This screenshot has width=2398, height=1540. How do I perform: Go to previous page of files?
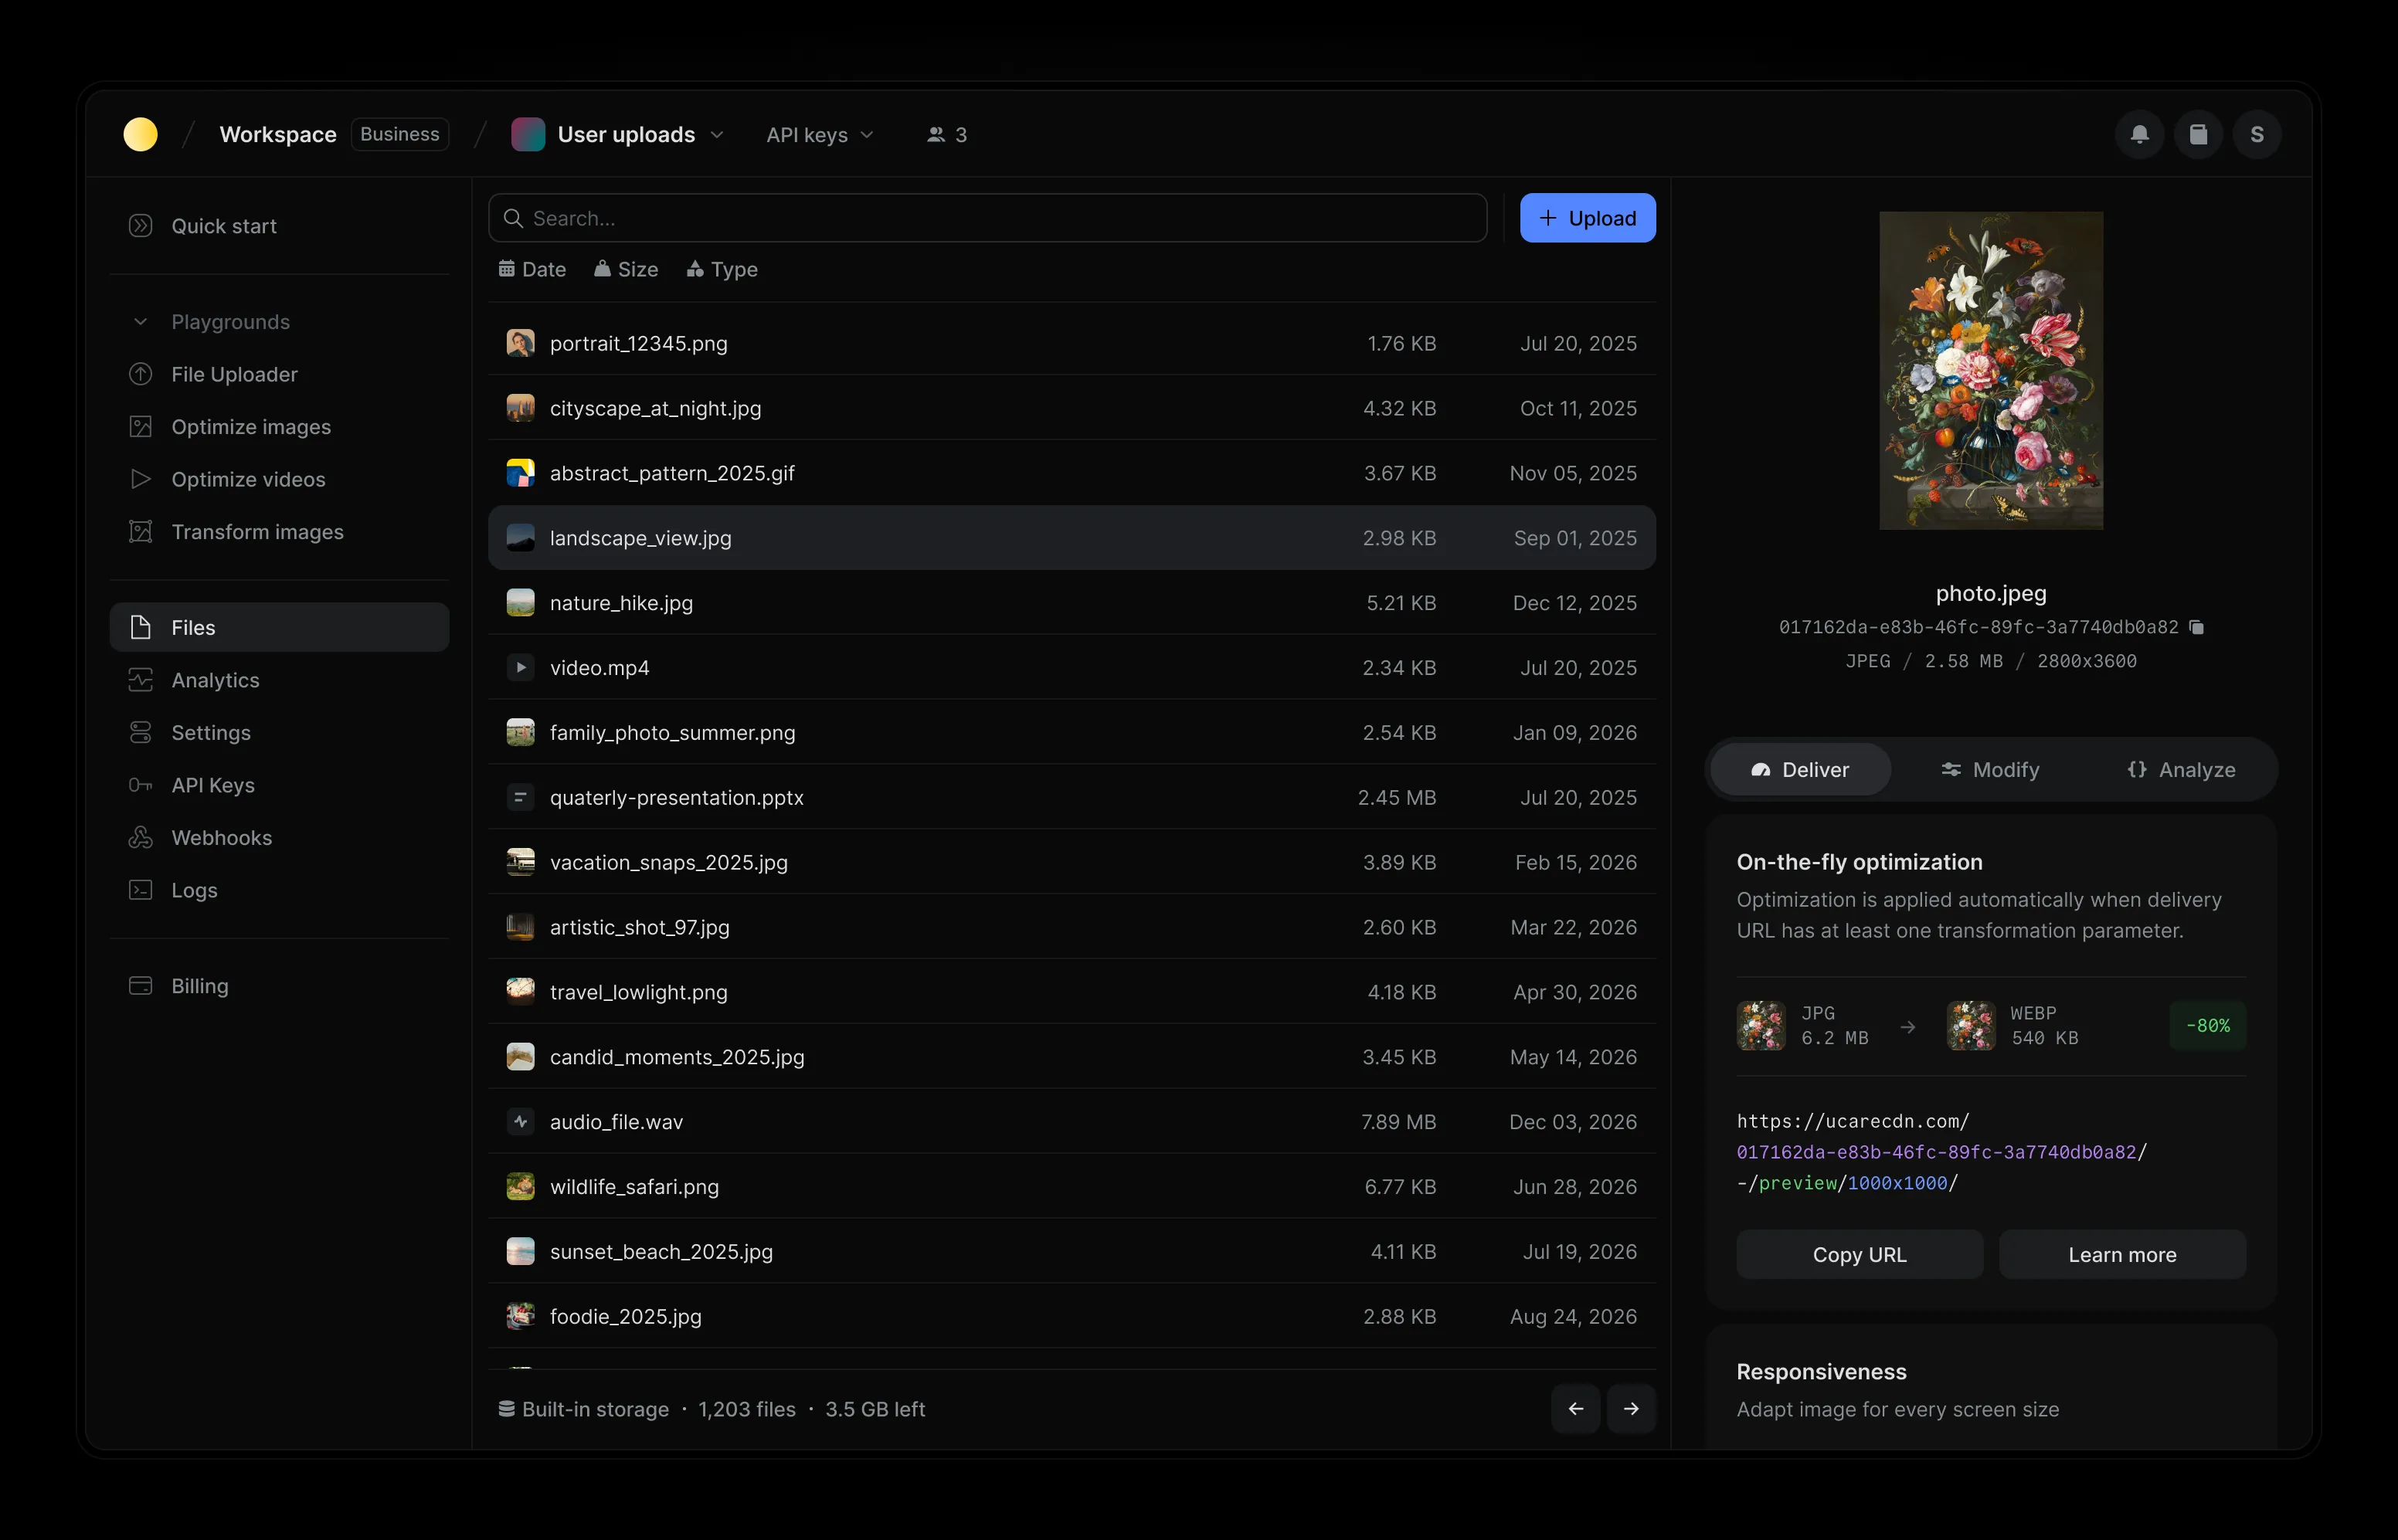pyautogui.click(x=1575, y=1409)
